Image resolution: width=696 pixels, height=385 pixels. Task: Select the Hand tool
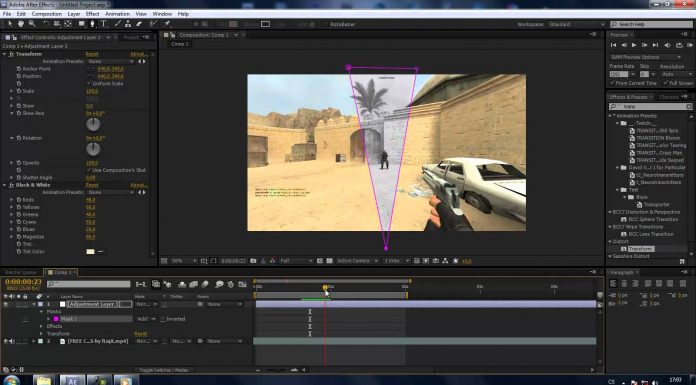(x=21, y=24)
